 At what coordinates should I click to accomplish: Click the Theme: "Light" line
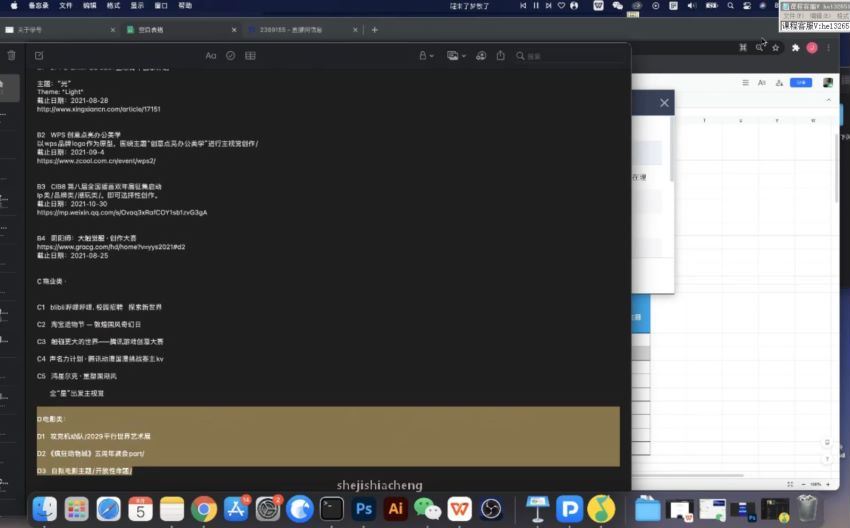pyautogui.click(x=60, y=92)
